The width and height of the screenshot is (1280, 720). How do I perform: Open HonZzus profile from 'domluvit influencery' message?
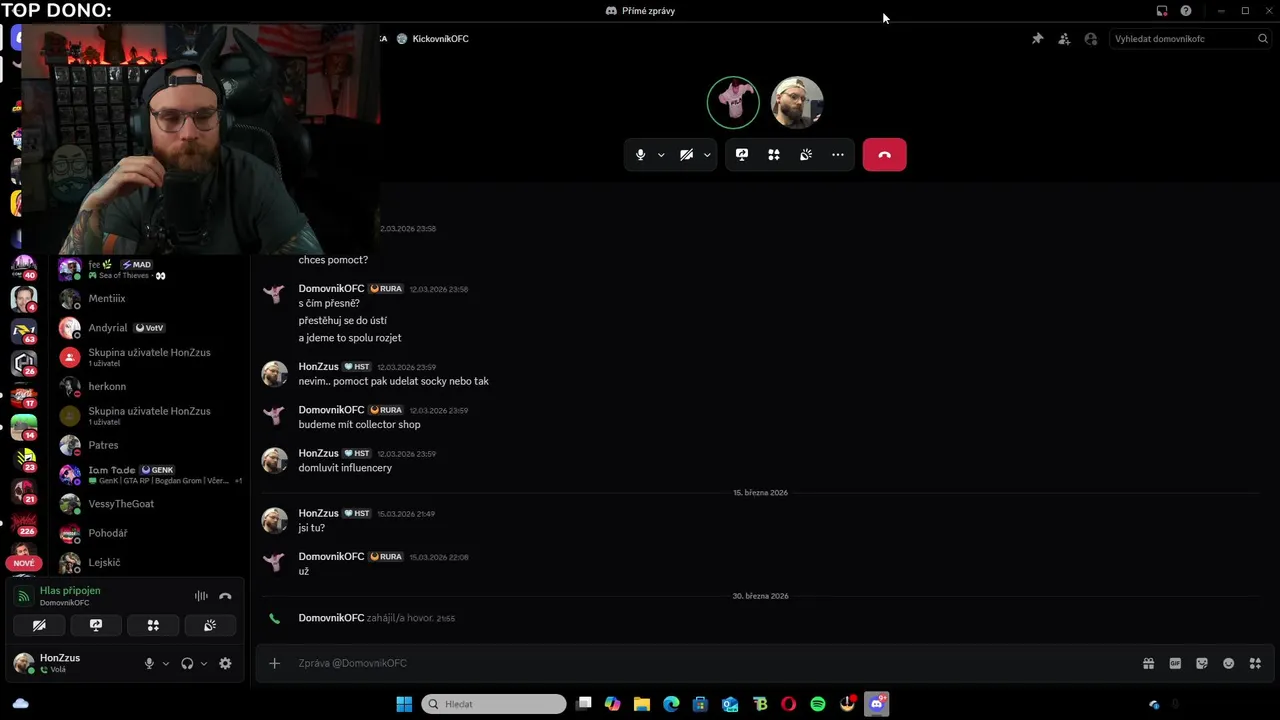click(x=318, y=453)
